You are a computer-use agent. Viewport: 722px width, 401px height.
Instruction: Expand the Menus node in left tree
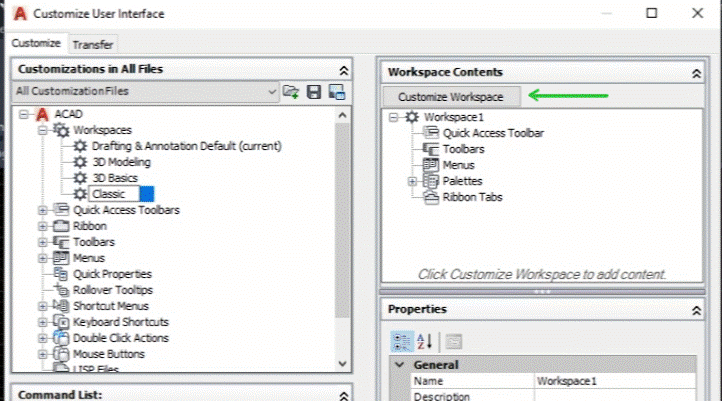[x=42, y=258]
